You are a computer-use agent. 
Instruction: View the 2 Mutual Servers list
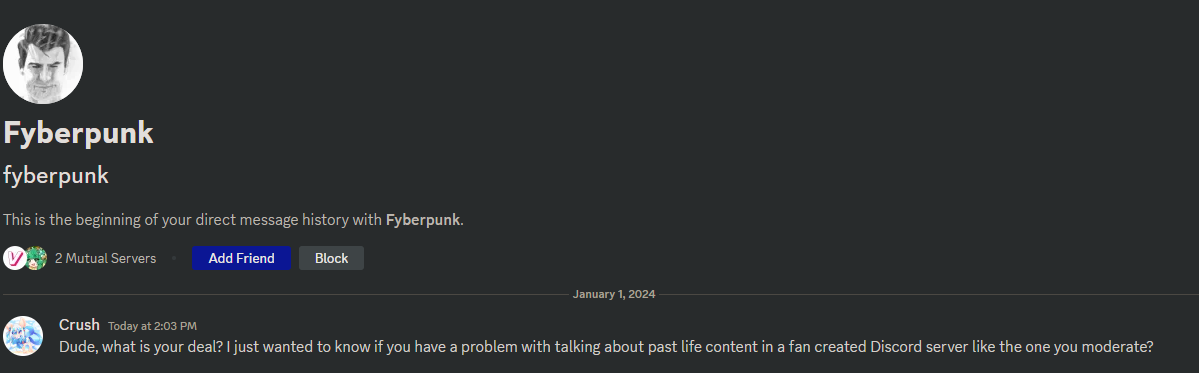tap(106, 258)
